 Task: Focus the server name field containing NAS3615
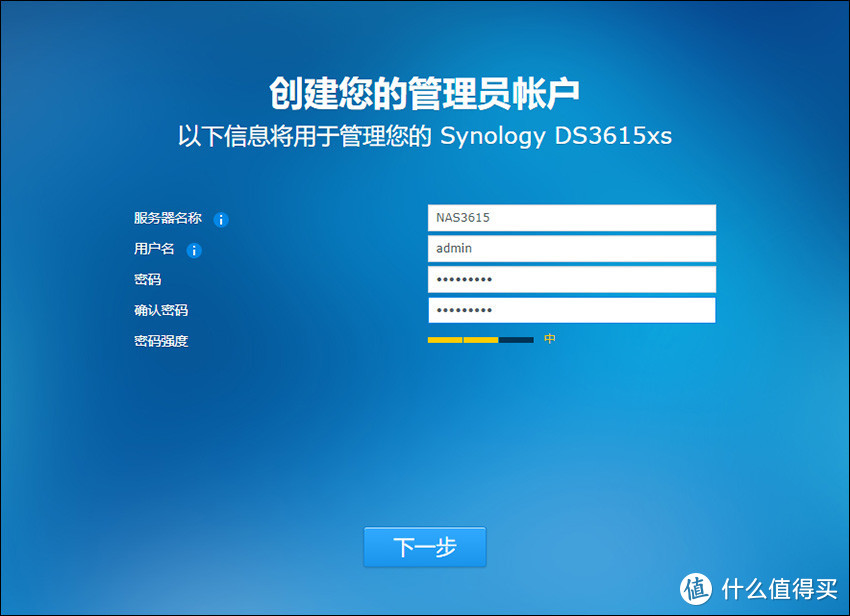click(571, 218)
